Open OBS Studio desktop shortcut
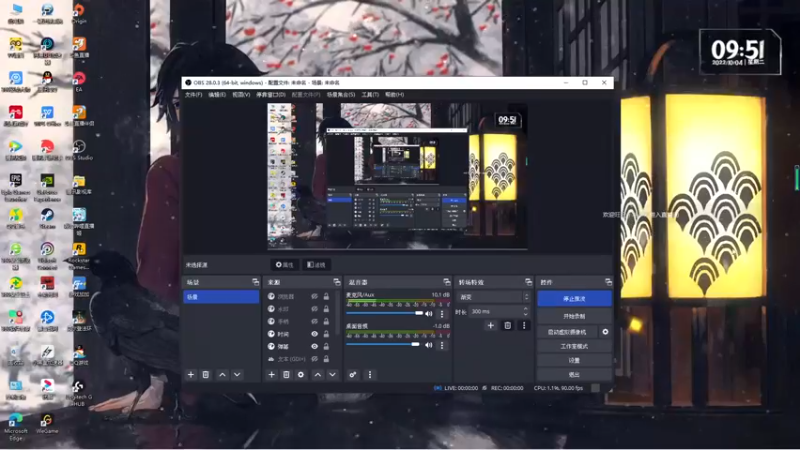 tap(79, 150)
